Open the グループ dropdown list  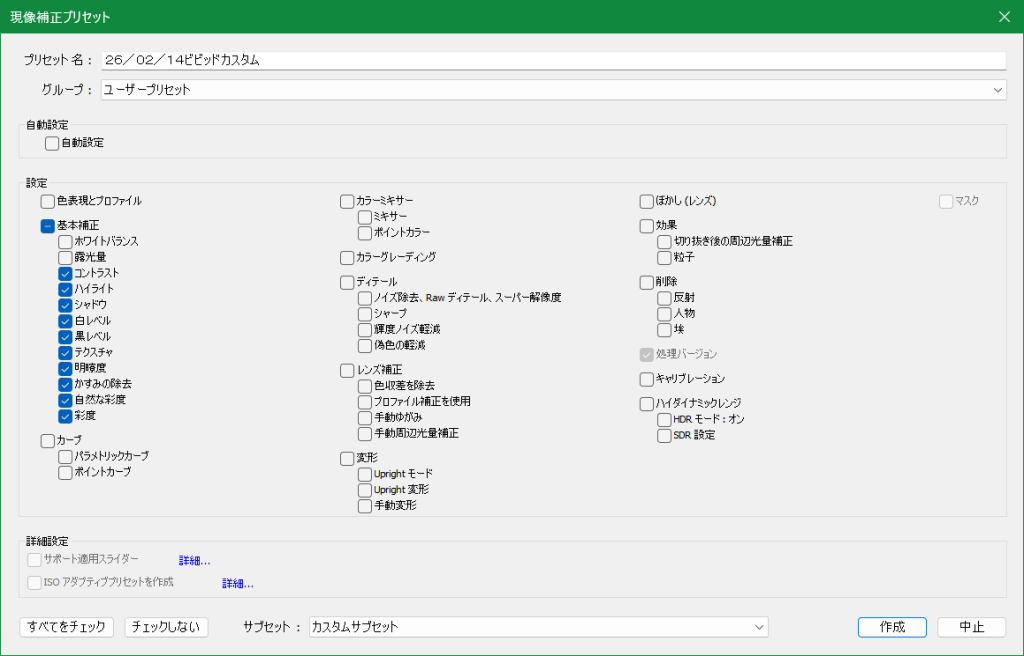553,90
